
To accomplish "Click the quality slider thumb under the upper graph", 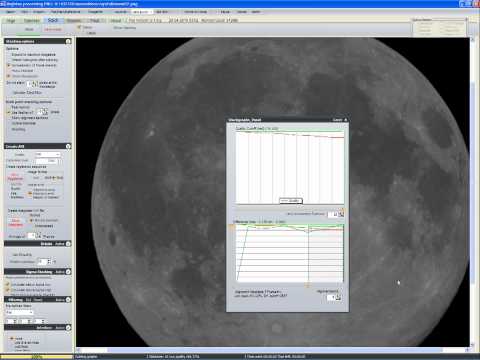I will click(x=290, y=201).
